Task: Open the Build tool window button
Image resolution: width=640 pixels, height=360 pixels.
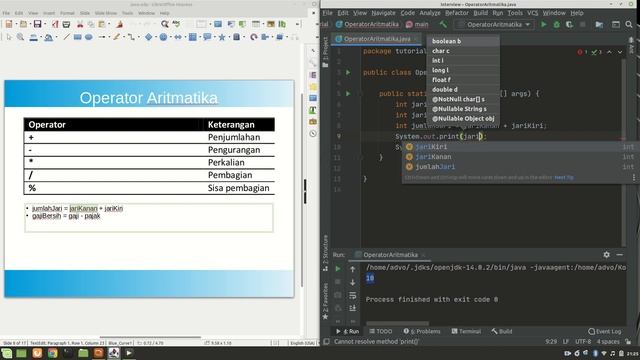Action: tap(502, 331)
